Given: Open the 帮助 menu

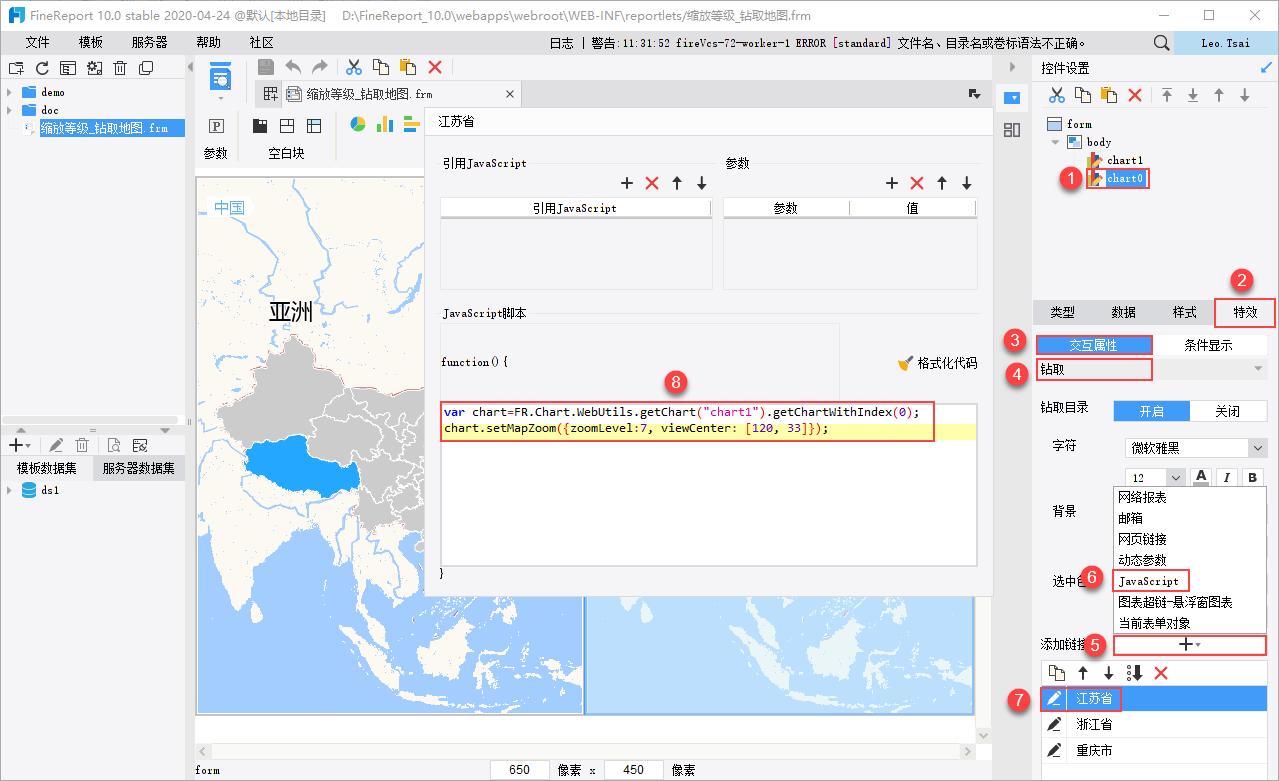Looking at the screenshot, I should [209, 43].
